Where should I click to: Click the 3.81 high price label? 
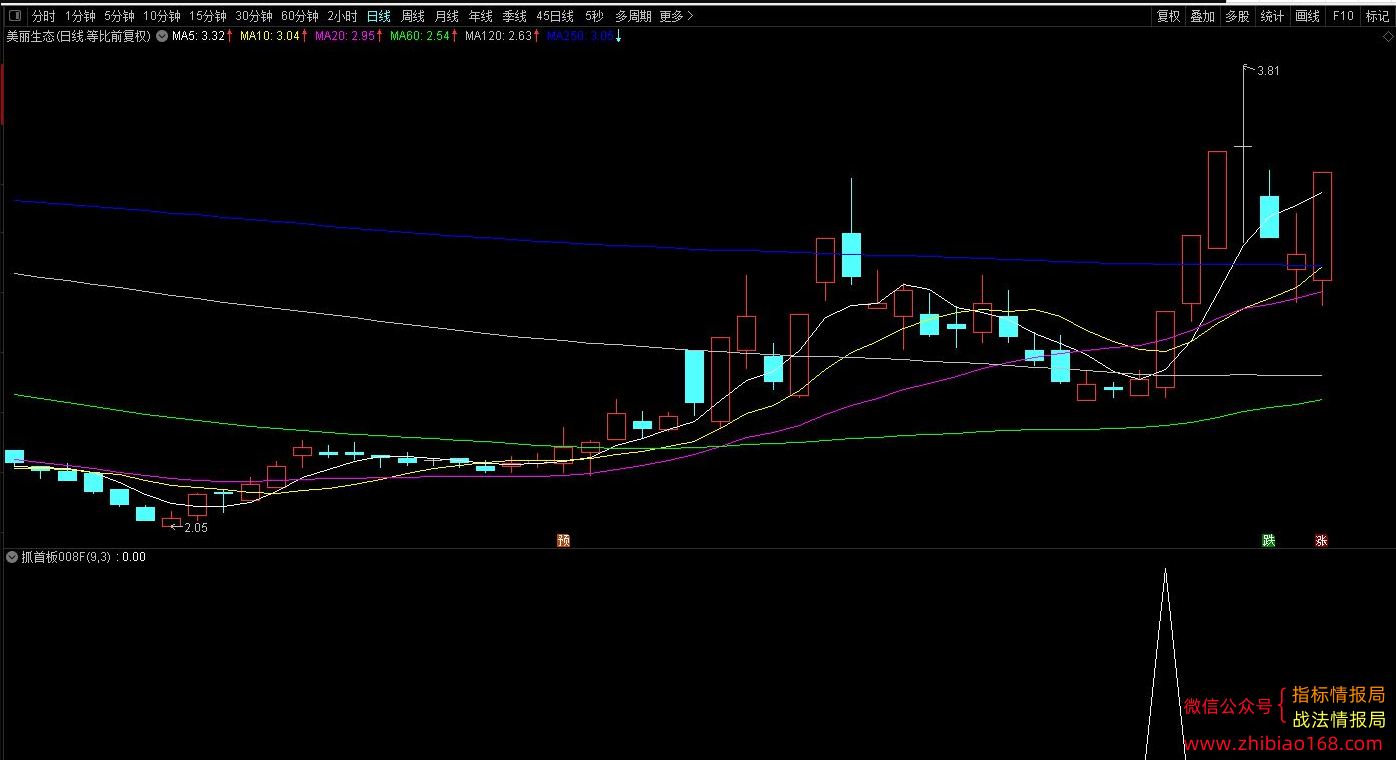coord(1268,71)
